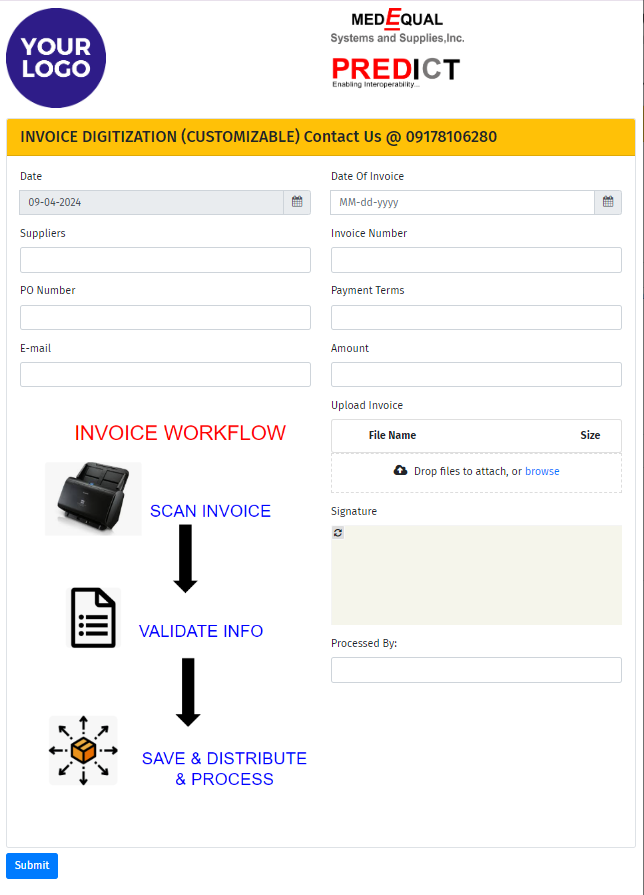Click into the E-mail field

[166, 374]
